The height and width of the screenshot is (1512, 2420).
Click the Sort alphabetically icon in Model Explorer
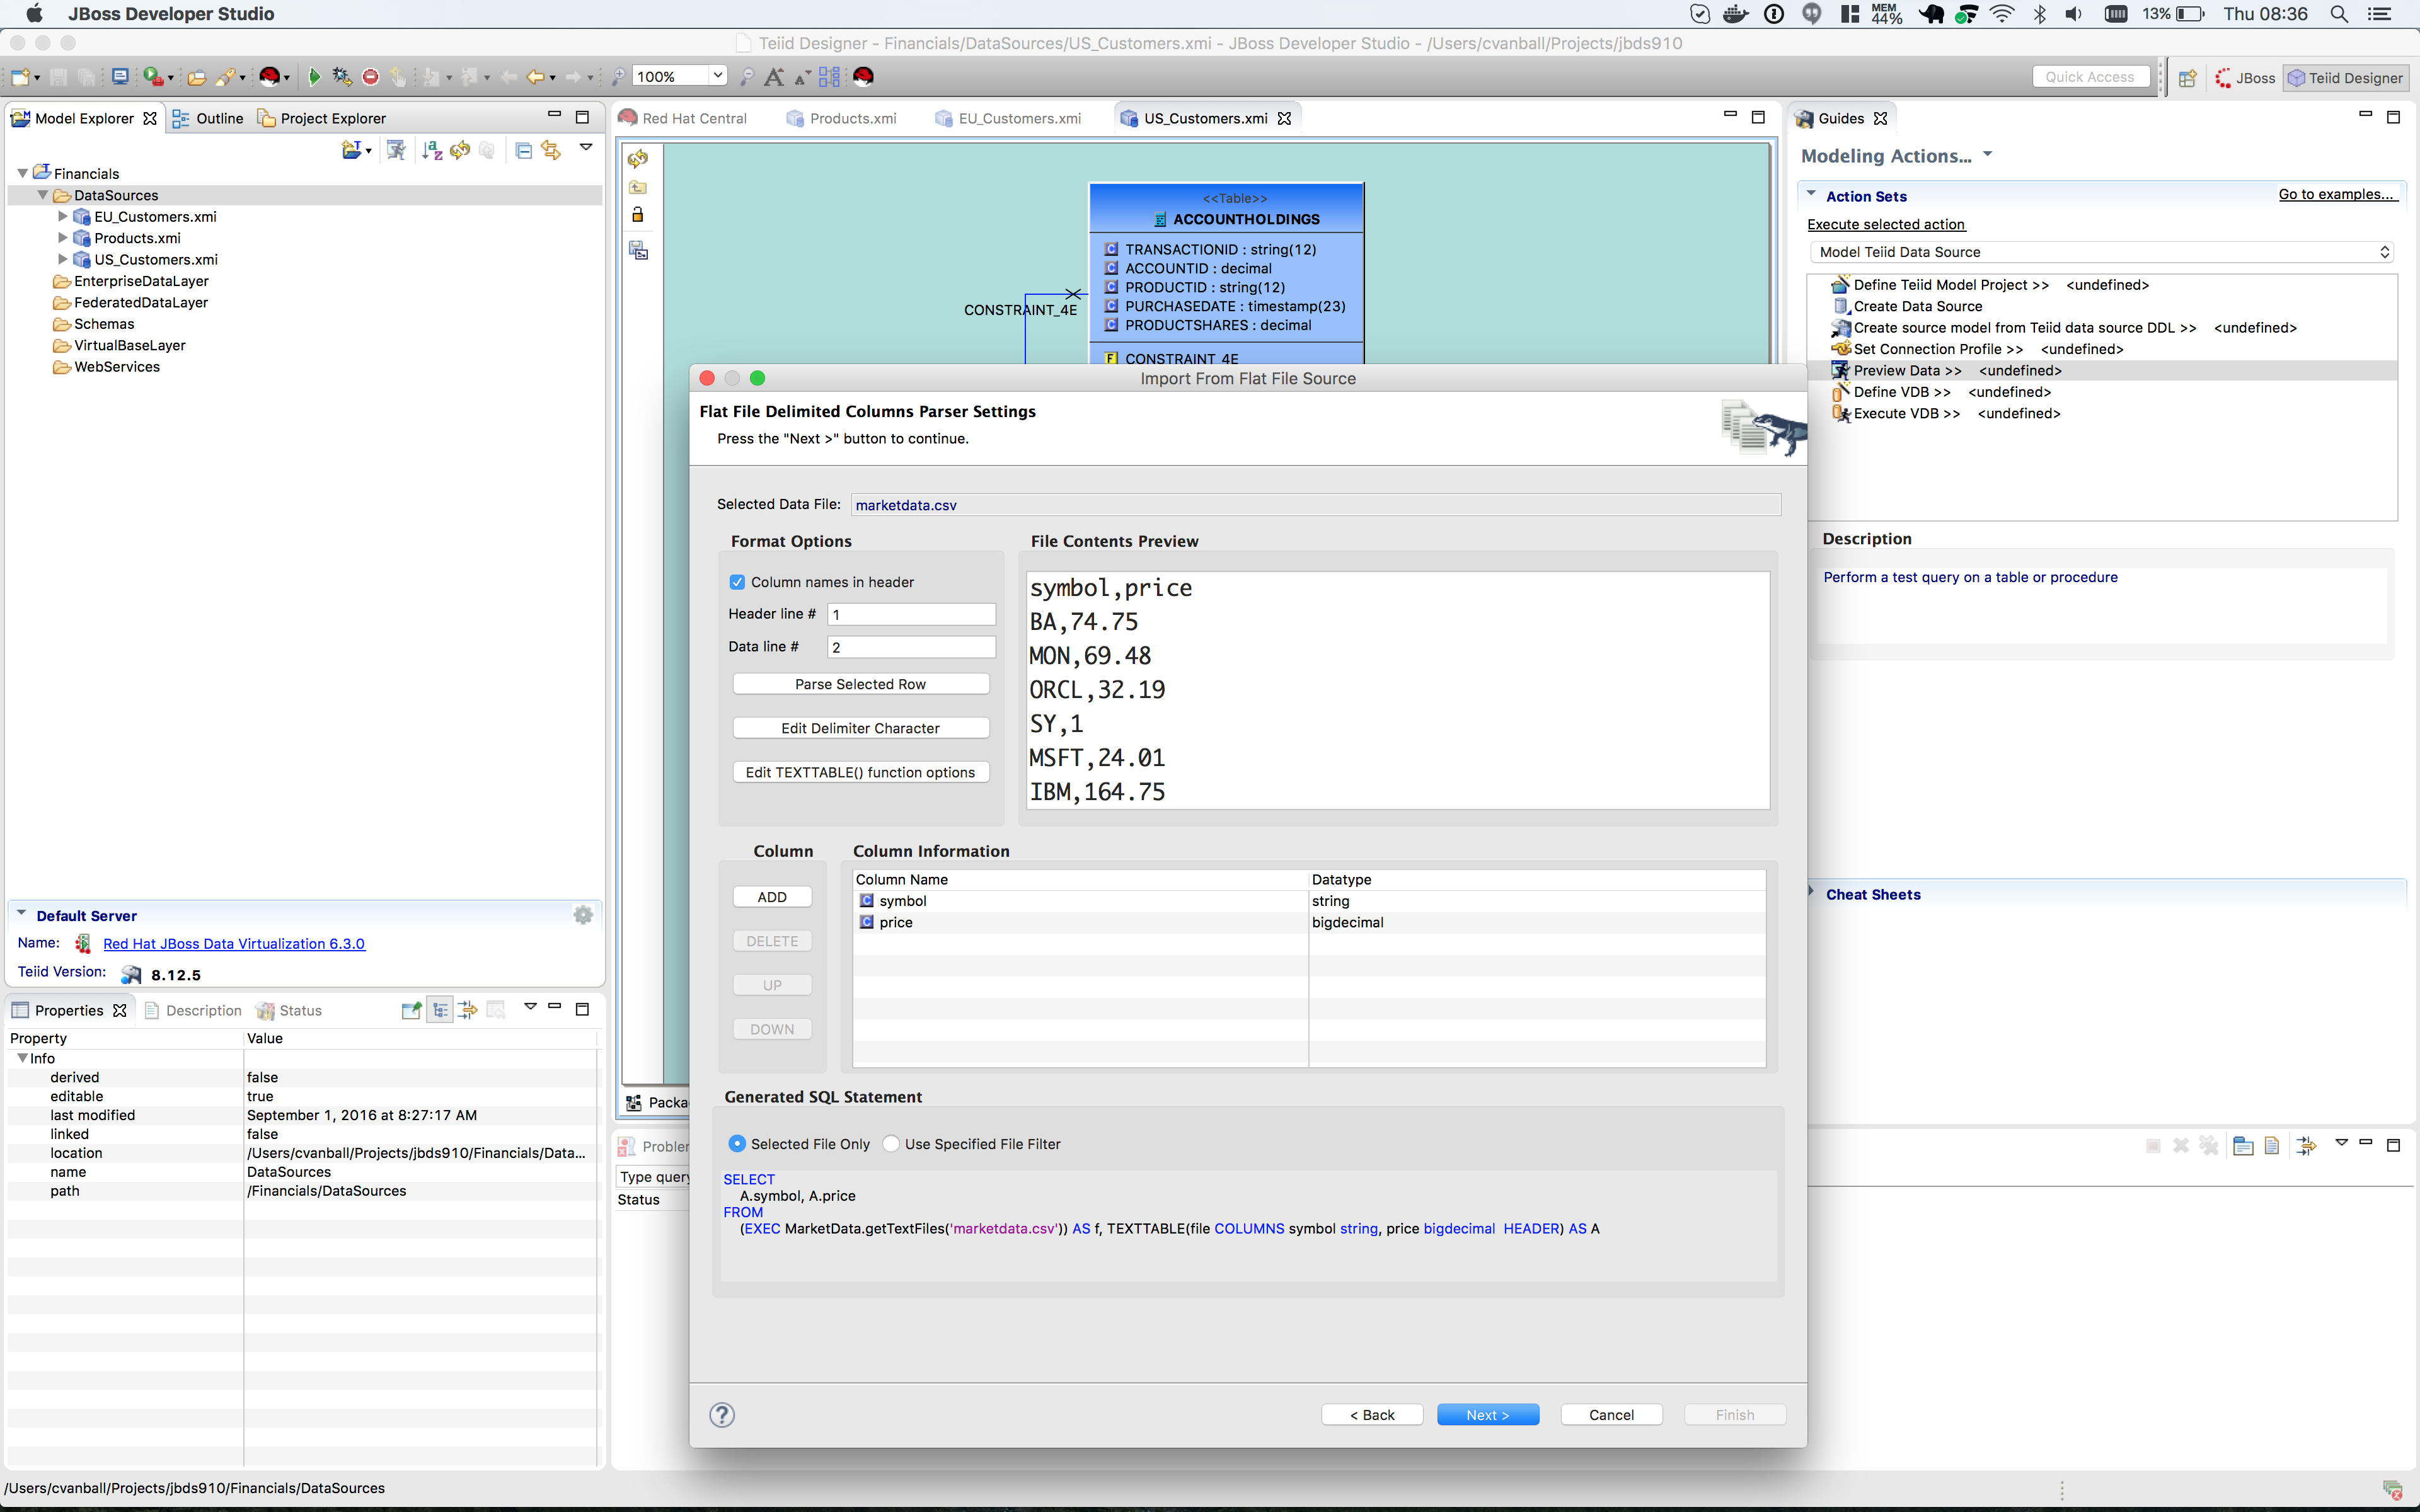click(x=432, y=150)
